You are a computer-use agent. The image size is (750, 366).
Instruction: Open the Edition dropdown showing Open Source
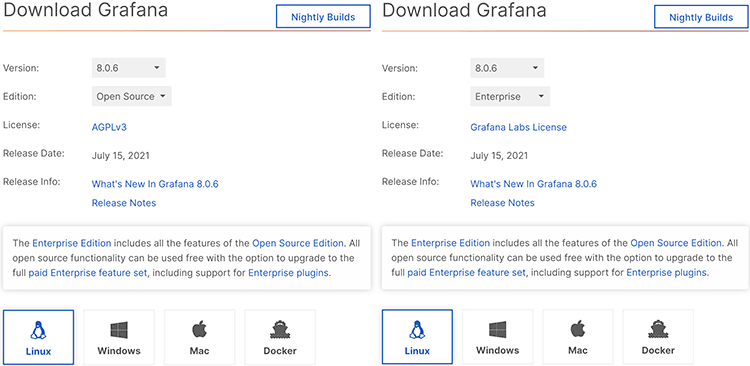click(x=132, y=96)
